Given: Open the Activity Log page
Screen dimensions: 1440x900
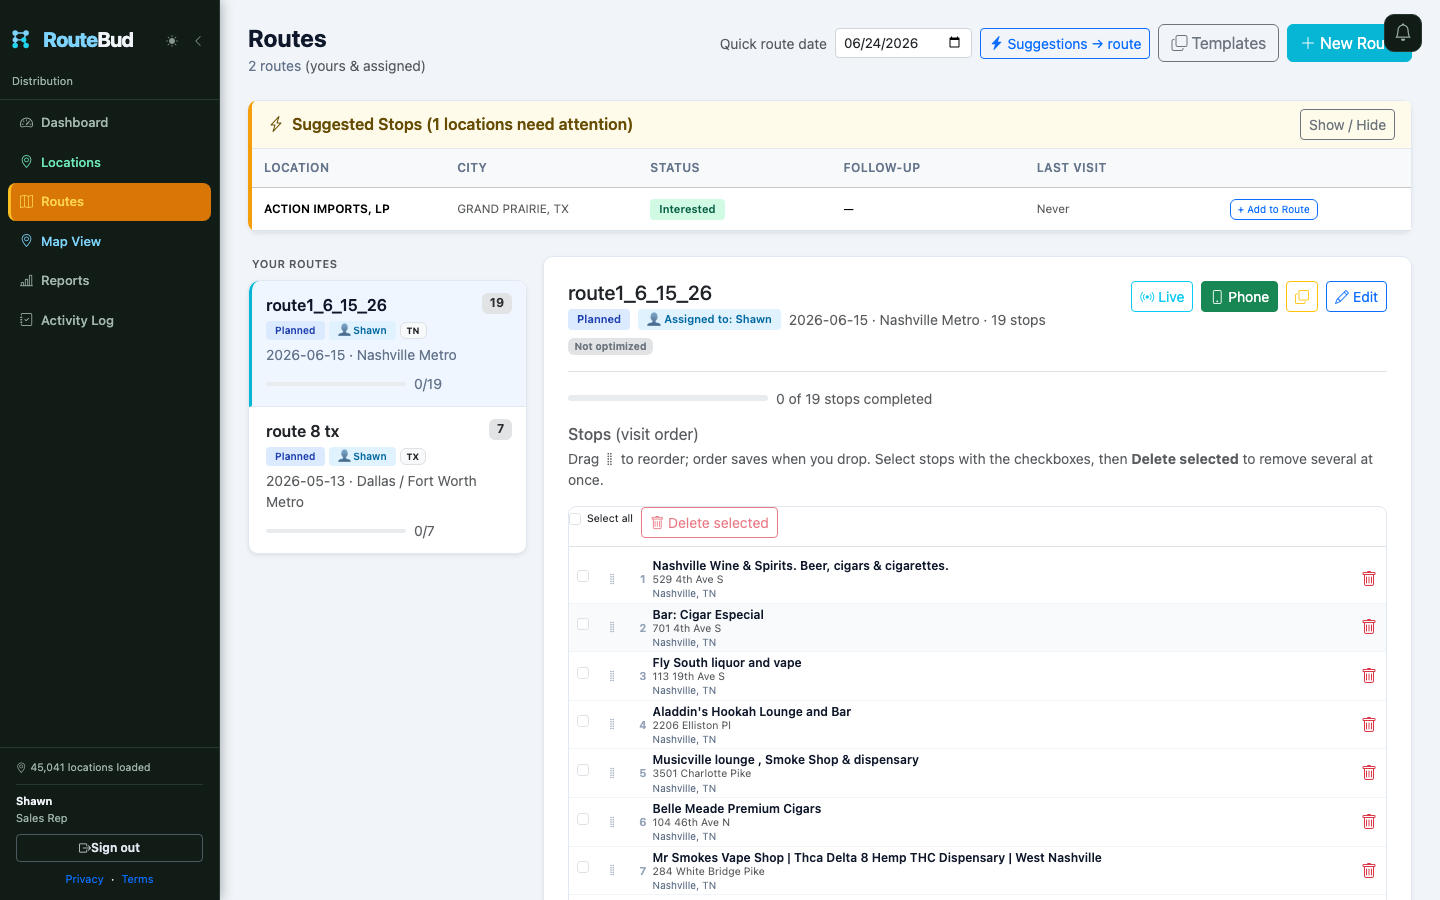Looking at the screenshot, I should pyautogui.click(x=110, y=320).
